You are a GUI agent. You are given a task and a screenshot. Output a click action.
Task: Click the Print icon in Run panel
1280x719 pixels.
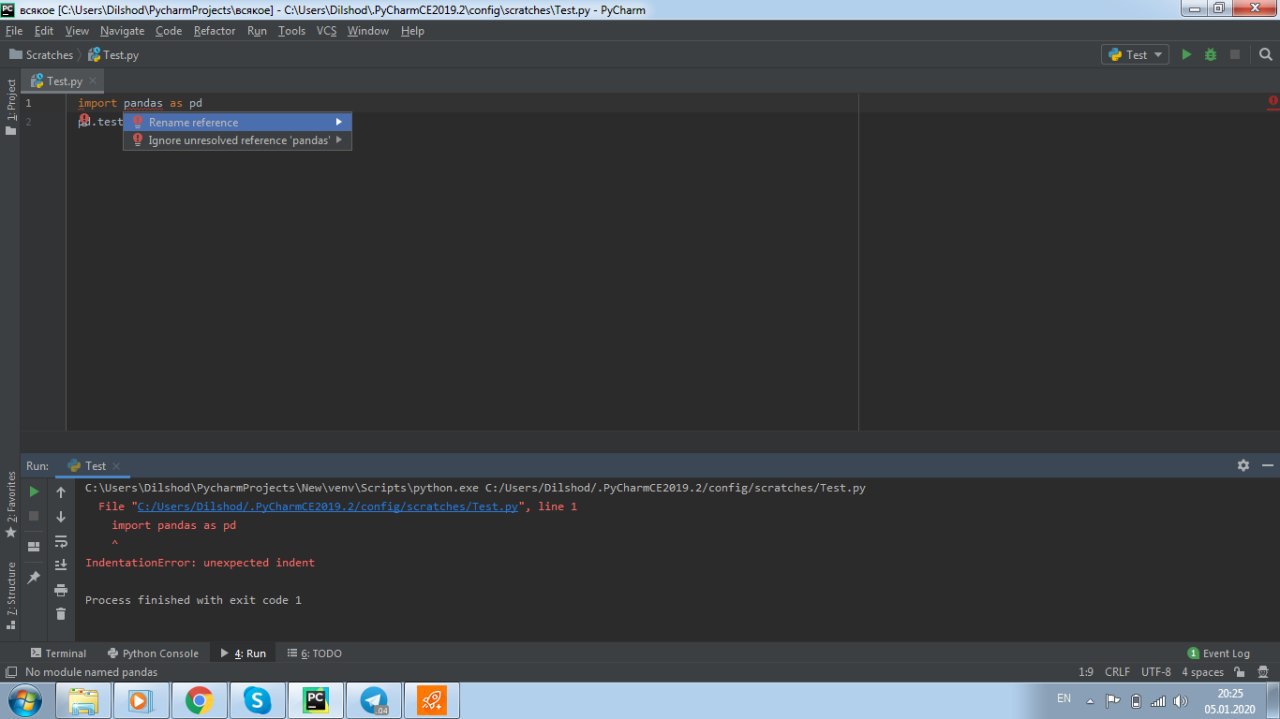pyautogui.click(x=61, y=590)
